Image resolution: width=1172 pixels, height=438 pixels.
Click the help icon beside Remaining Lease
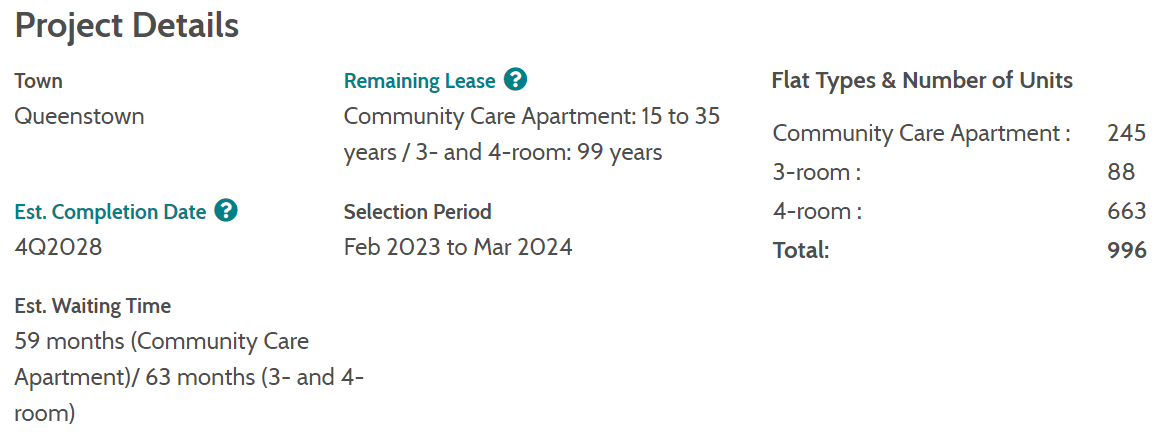coord(516,80)
